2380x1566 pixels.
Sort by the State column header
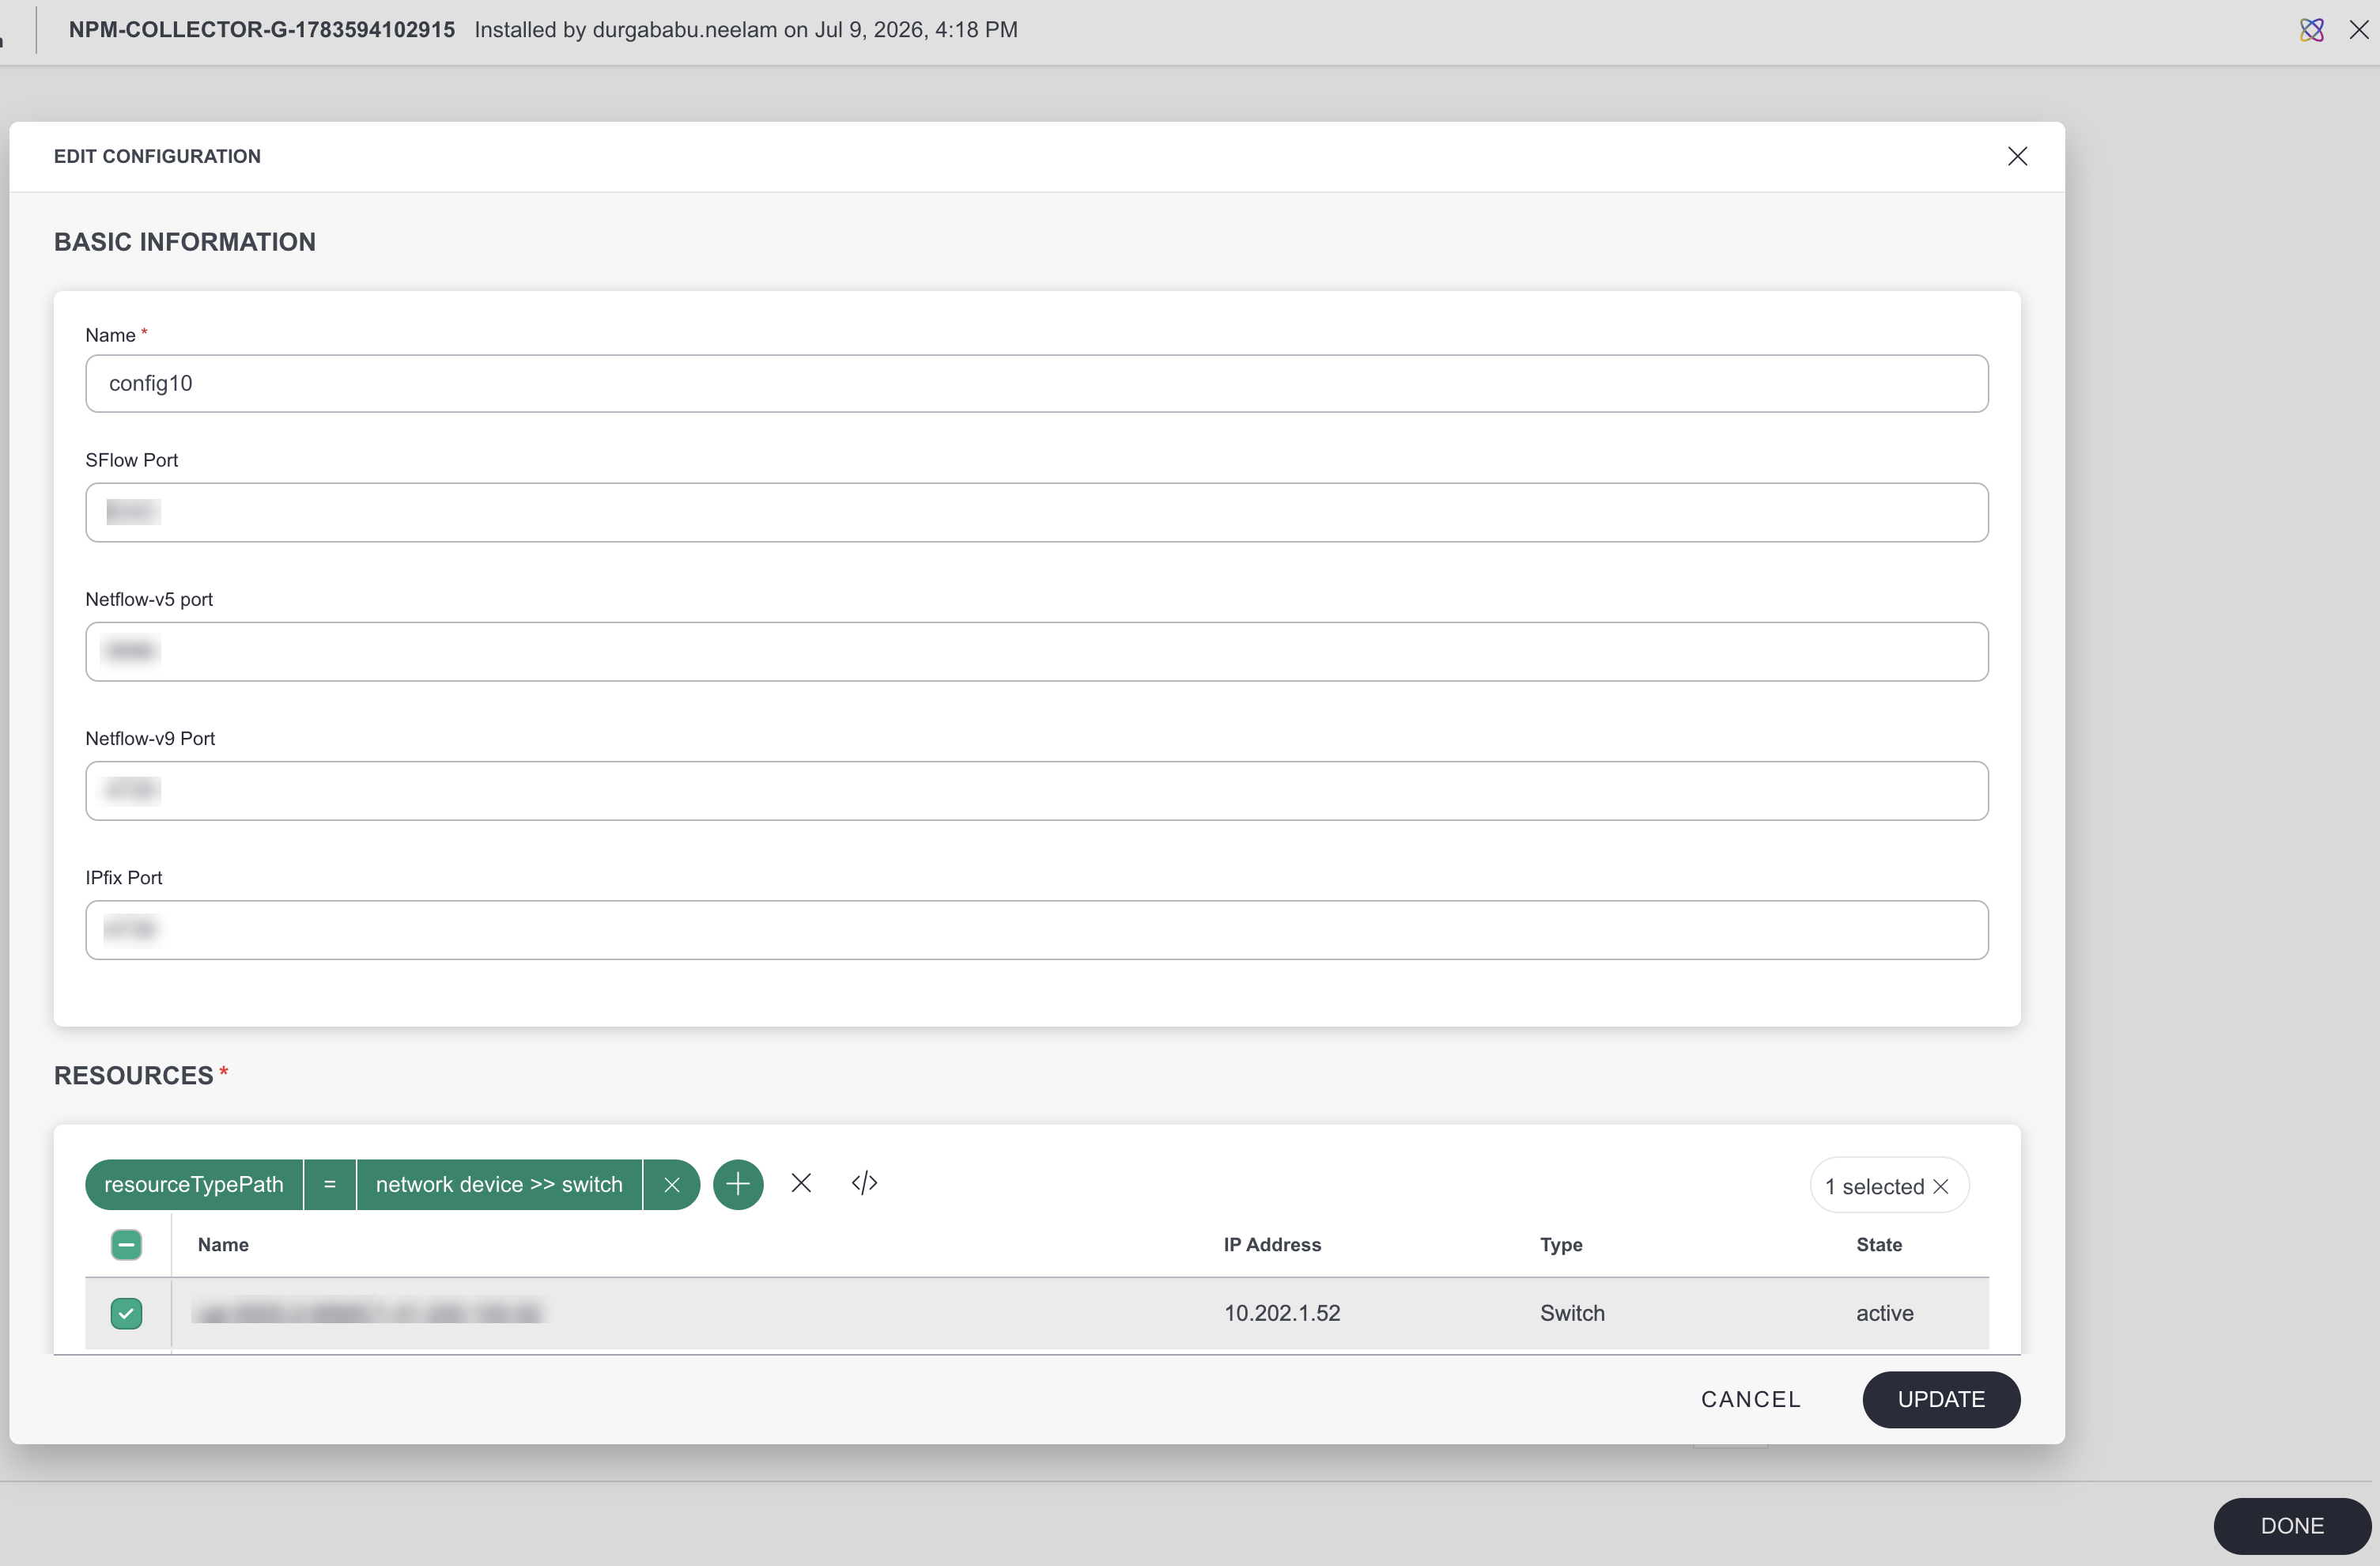point(1879,1244)
